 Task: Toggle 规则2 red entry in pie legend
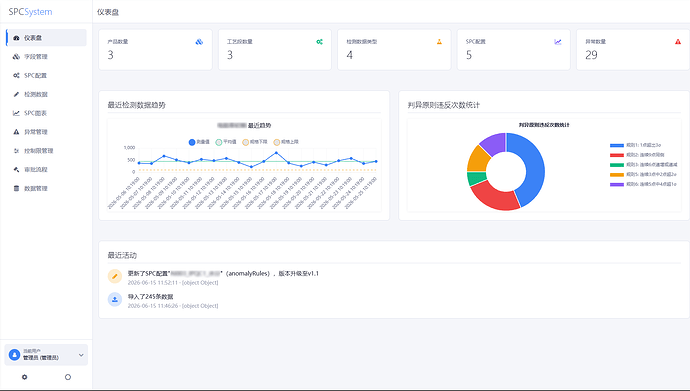(x=637, y=155)
